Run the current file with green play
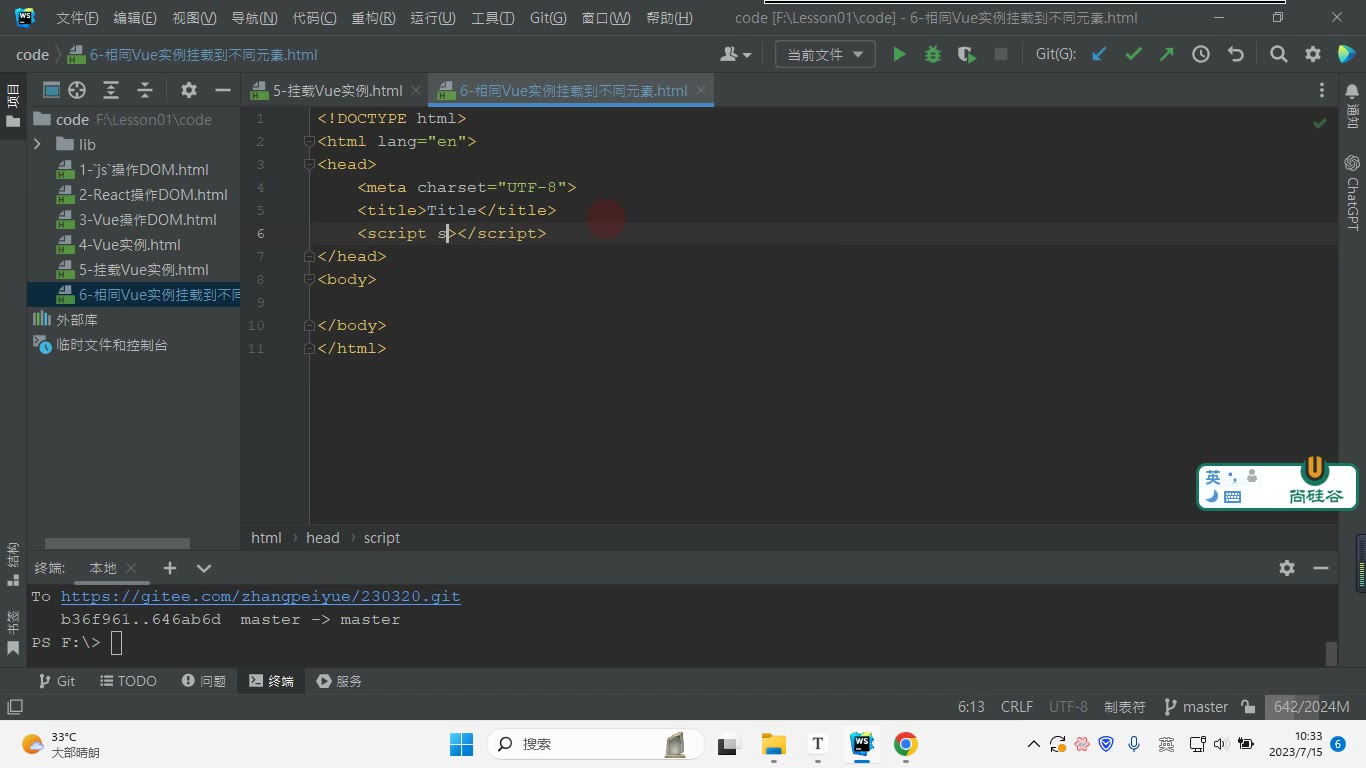The width and height of the screenshot is (1366, 768). coord(899,55)
